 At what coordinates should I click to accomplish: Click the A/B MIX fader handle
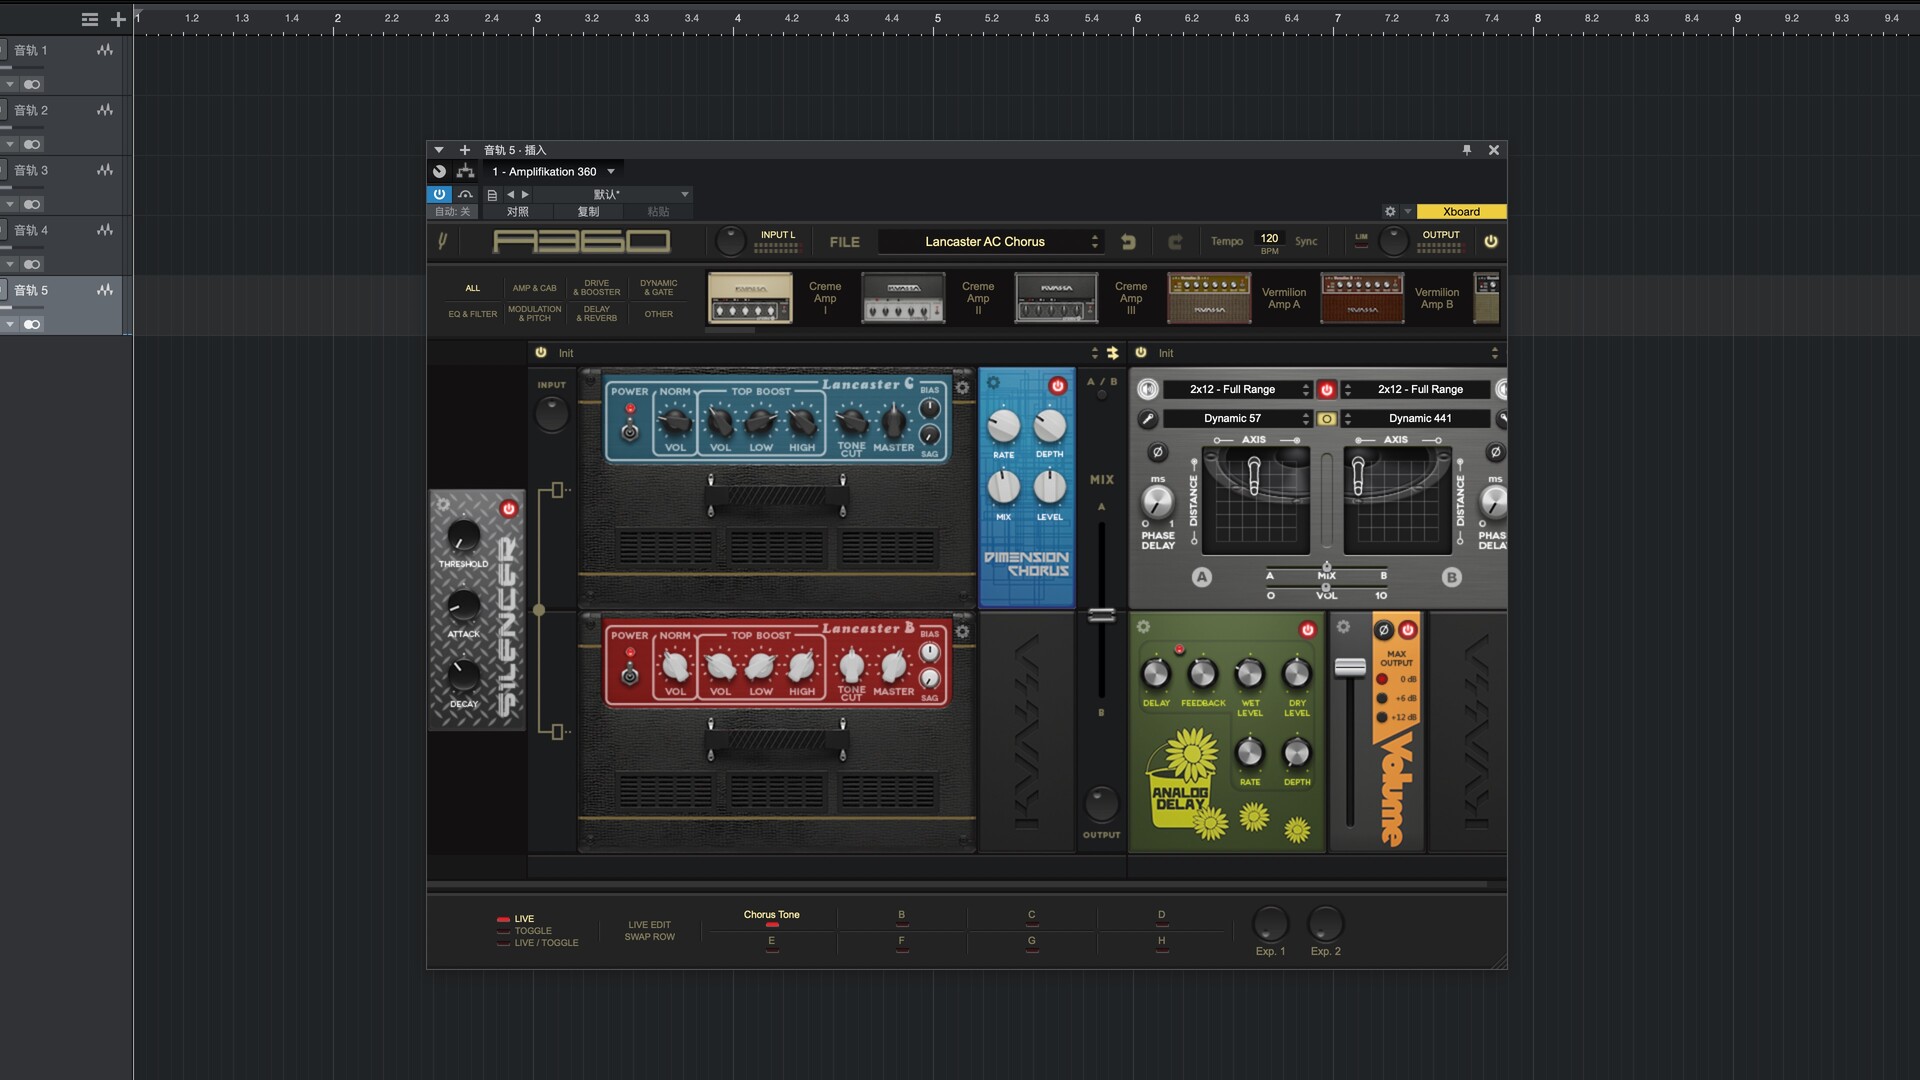click(1101, 615)
